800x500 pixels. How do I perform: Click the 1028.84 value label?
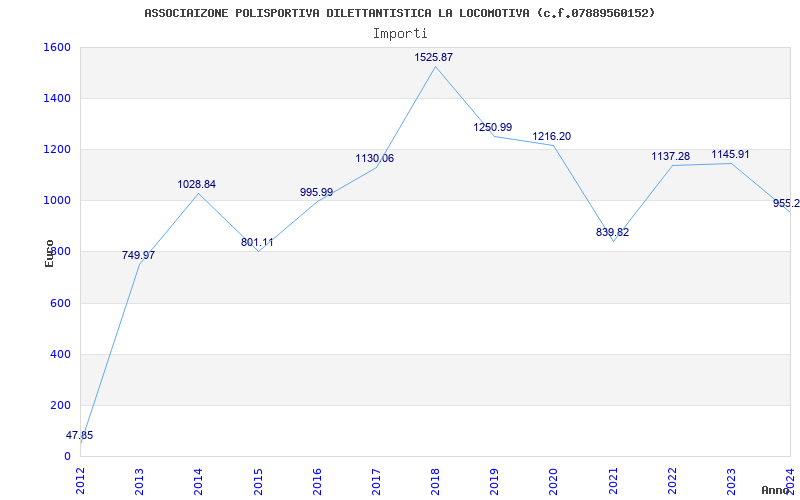[x=196, y=184]
